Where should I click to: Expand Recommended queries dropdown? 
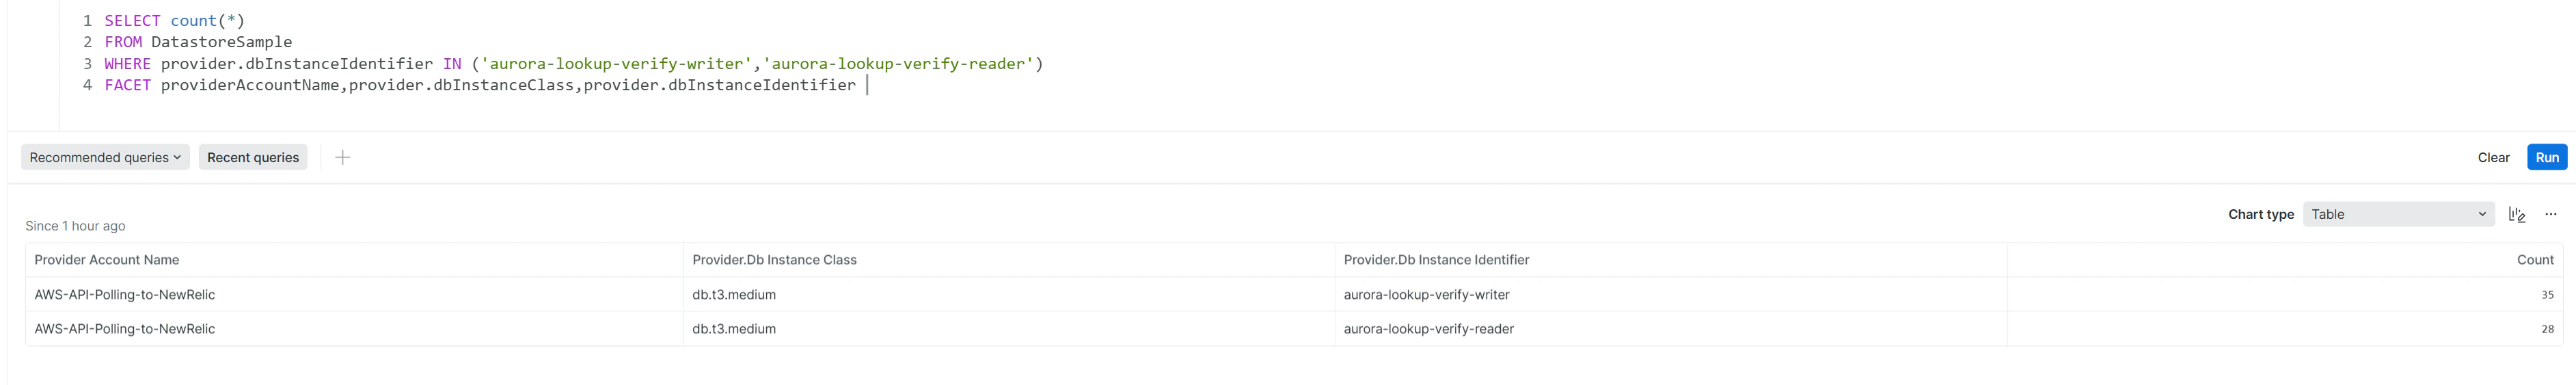(x=105, y=157)
